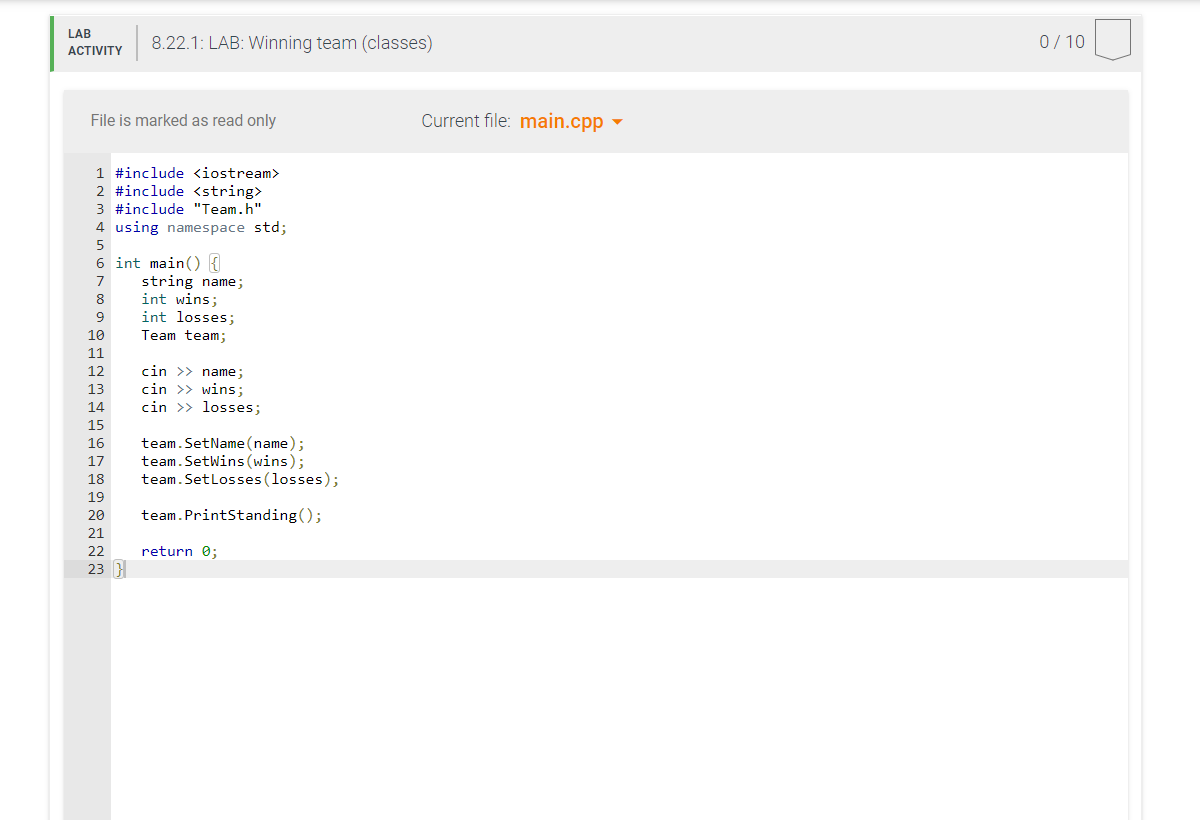The height and width of the screenshot is (820, 1200).
Task: Click the closing brace on line 23
Action: 119,569
